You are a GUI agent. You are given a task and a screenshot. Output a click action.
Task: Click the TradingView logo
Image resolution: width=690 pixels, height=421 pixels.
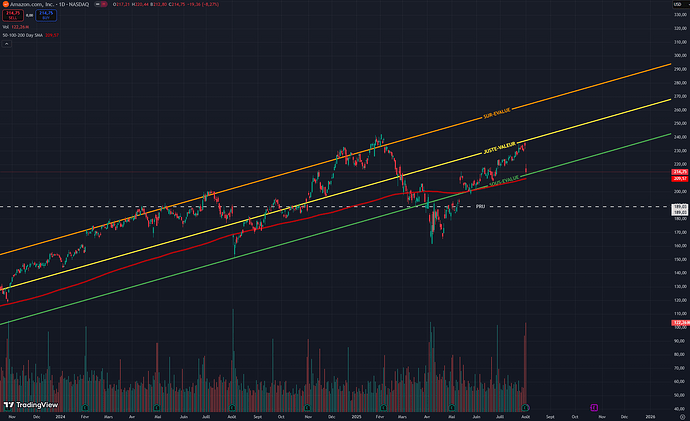(x=31, y=405)
